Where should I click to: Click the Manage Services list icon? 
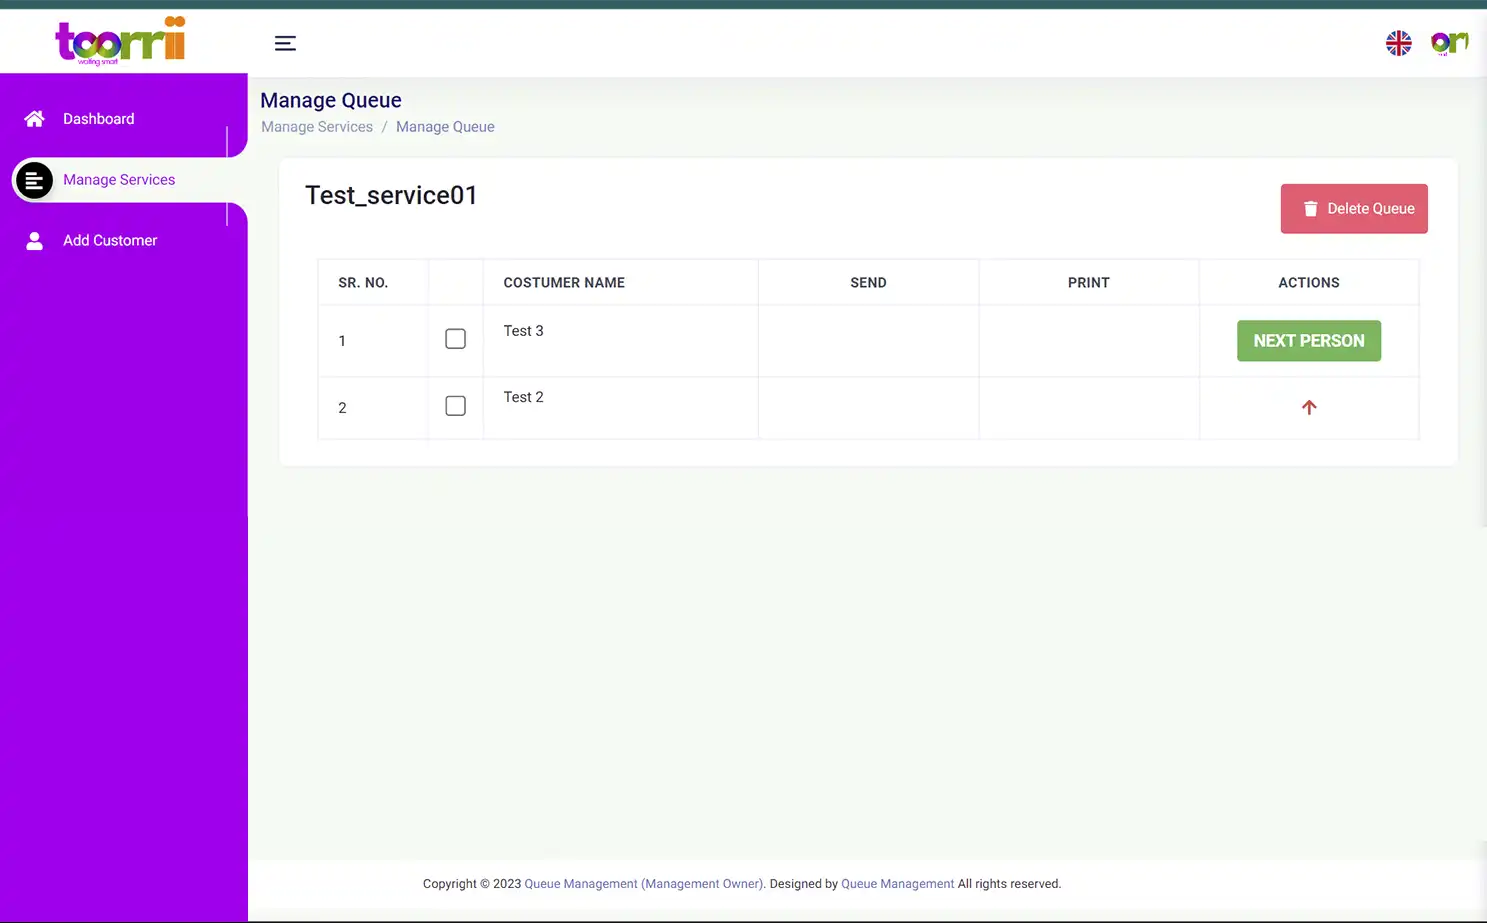coord(34,180)
